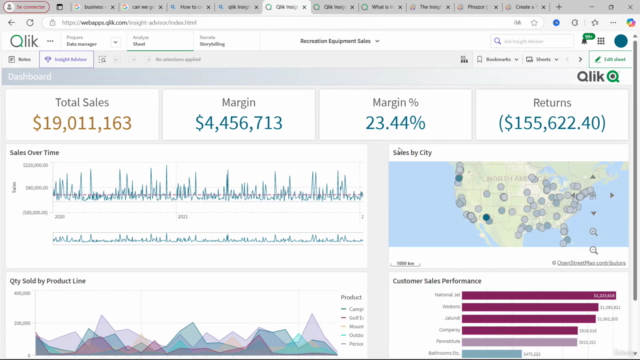Open the Qlik app launcher grid icon
Viewport: 640px width, 360px height.
click(601, 41)
